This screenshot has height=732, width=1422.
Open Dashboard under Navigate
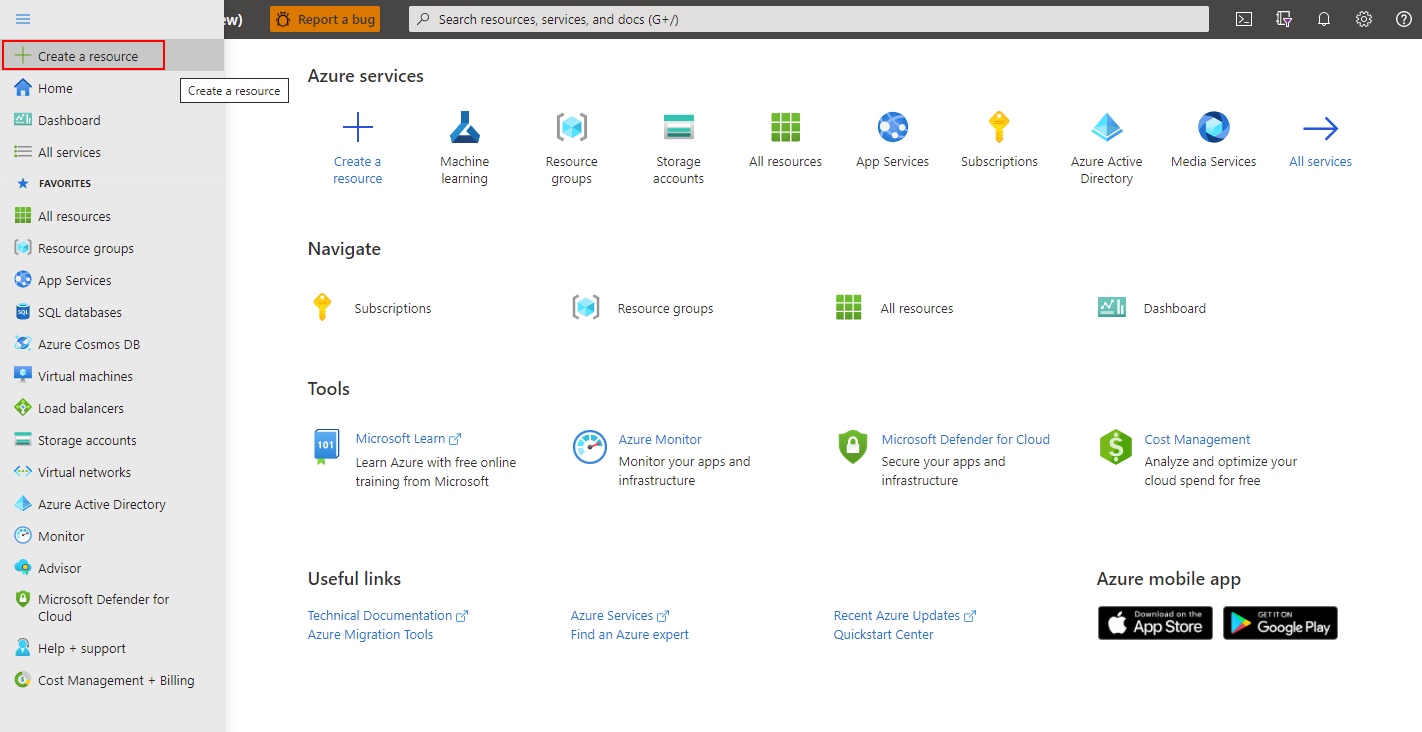[x=1152, y=308]
